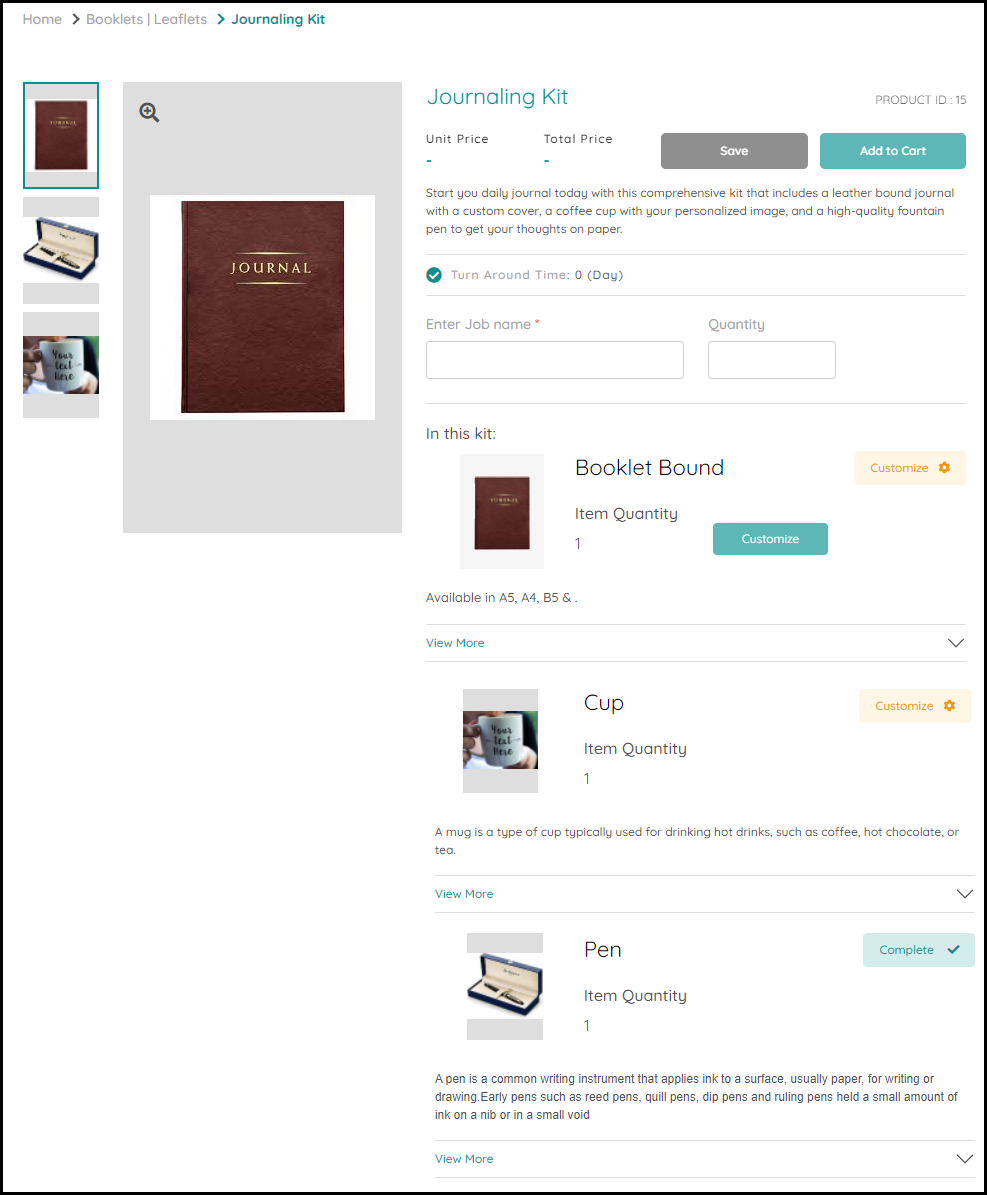
Task: Click checkmark icon on Pen Complete badge
Action: [x=953, y=950]
